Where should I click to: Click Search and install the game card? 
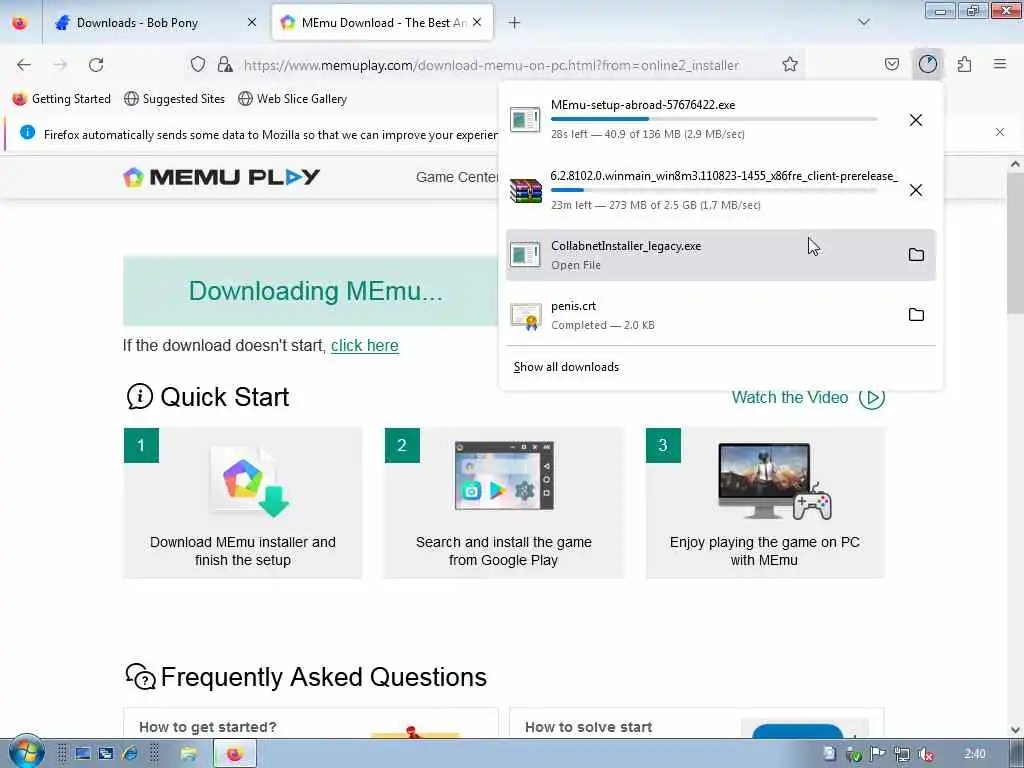(504, 503)
